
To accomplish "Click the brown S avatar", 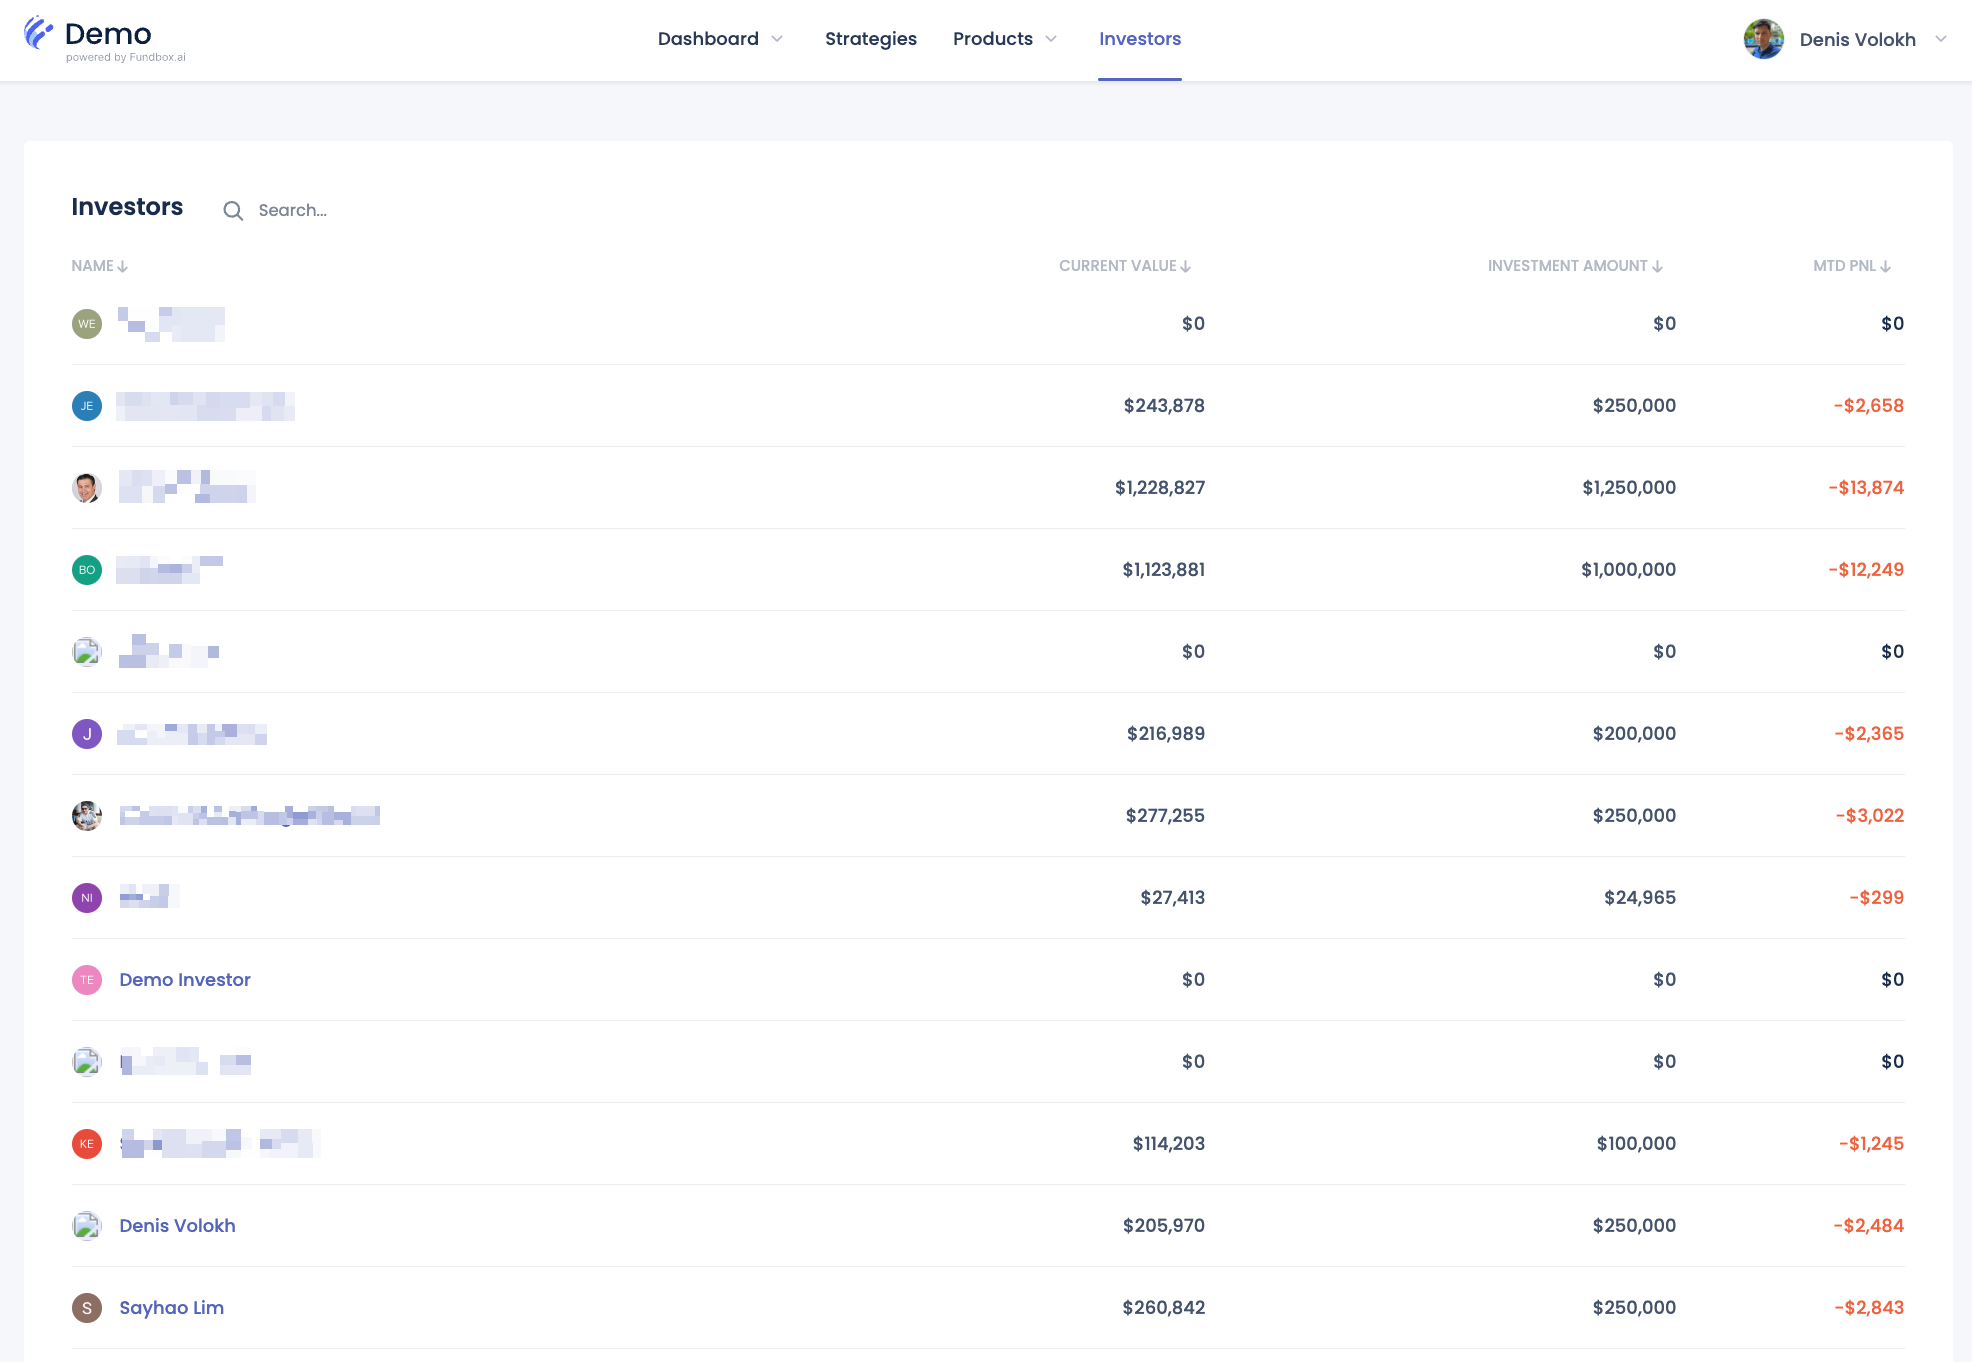I will [x=87, y=1308].
